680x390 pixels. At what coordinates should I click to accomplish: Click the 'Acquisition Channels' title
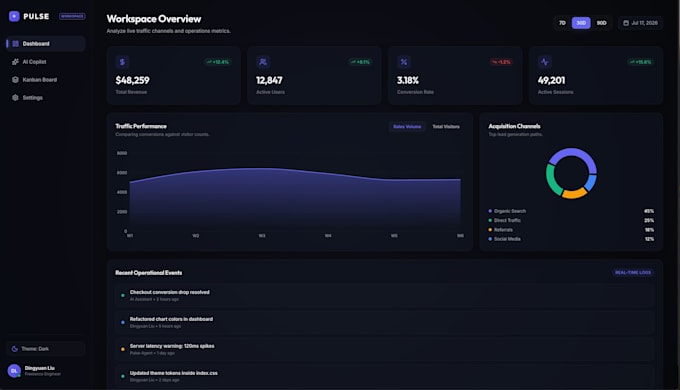pyautogui.click(x=514, y=126)
